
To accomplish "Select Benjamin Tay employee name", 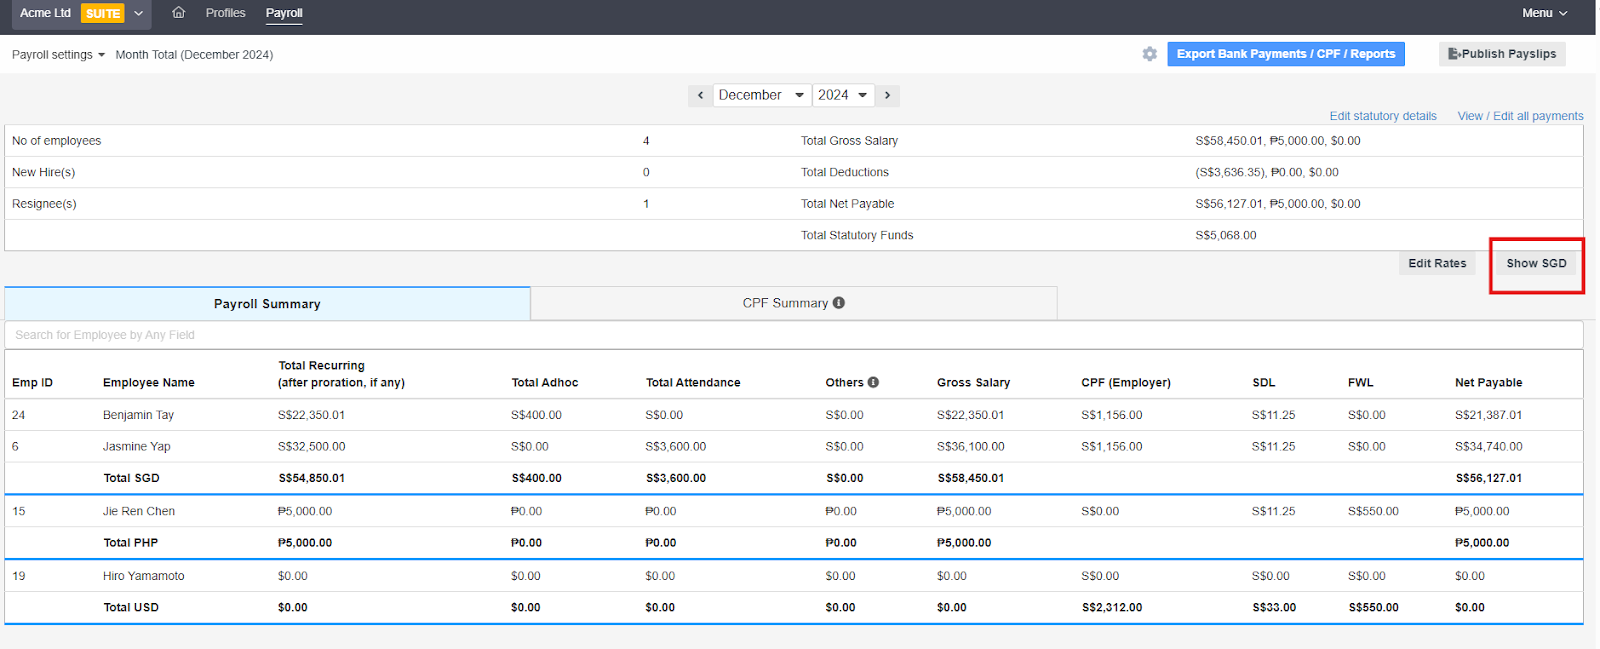I will (138, 415).
